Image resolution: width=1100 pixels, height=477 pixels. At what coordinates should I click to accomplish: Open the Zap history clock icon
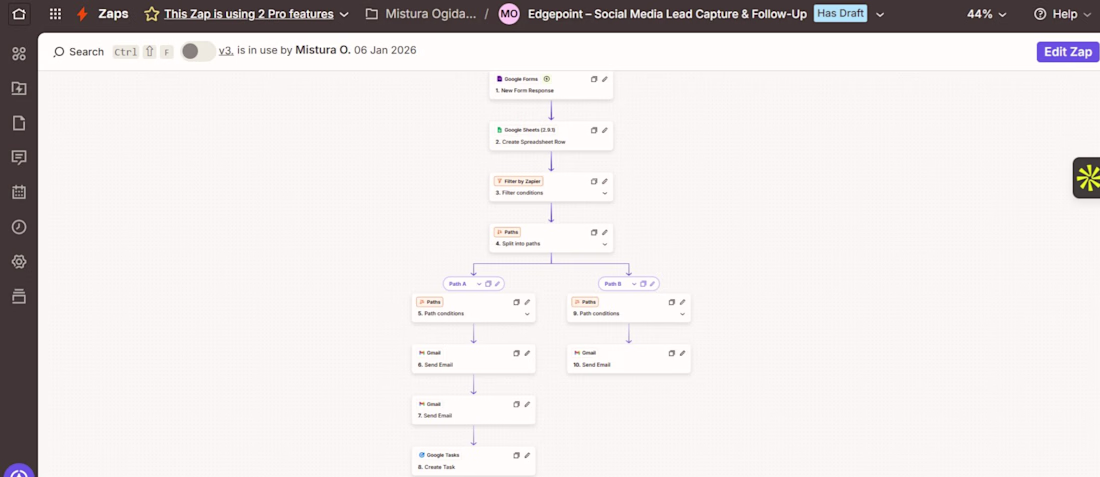pyautogui.click(x=19, y=227)
